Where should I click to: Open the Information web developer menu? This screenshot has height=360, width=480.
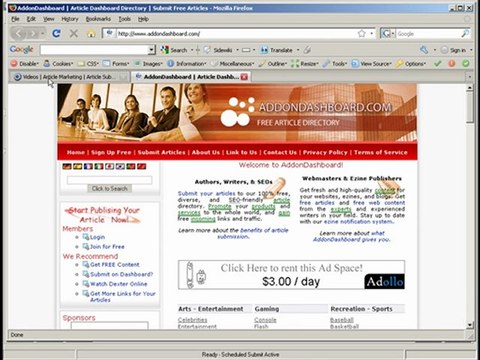click(x=187, y=63)
